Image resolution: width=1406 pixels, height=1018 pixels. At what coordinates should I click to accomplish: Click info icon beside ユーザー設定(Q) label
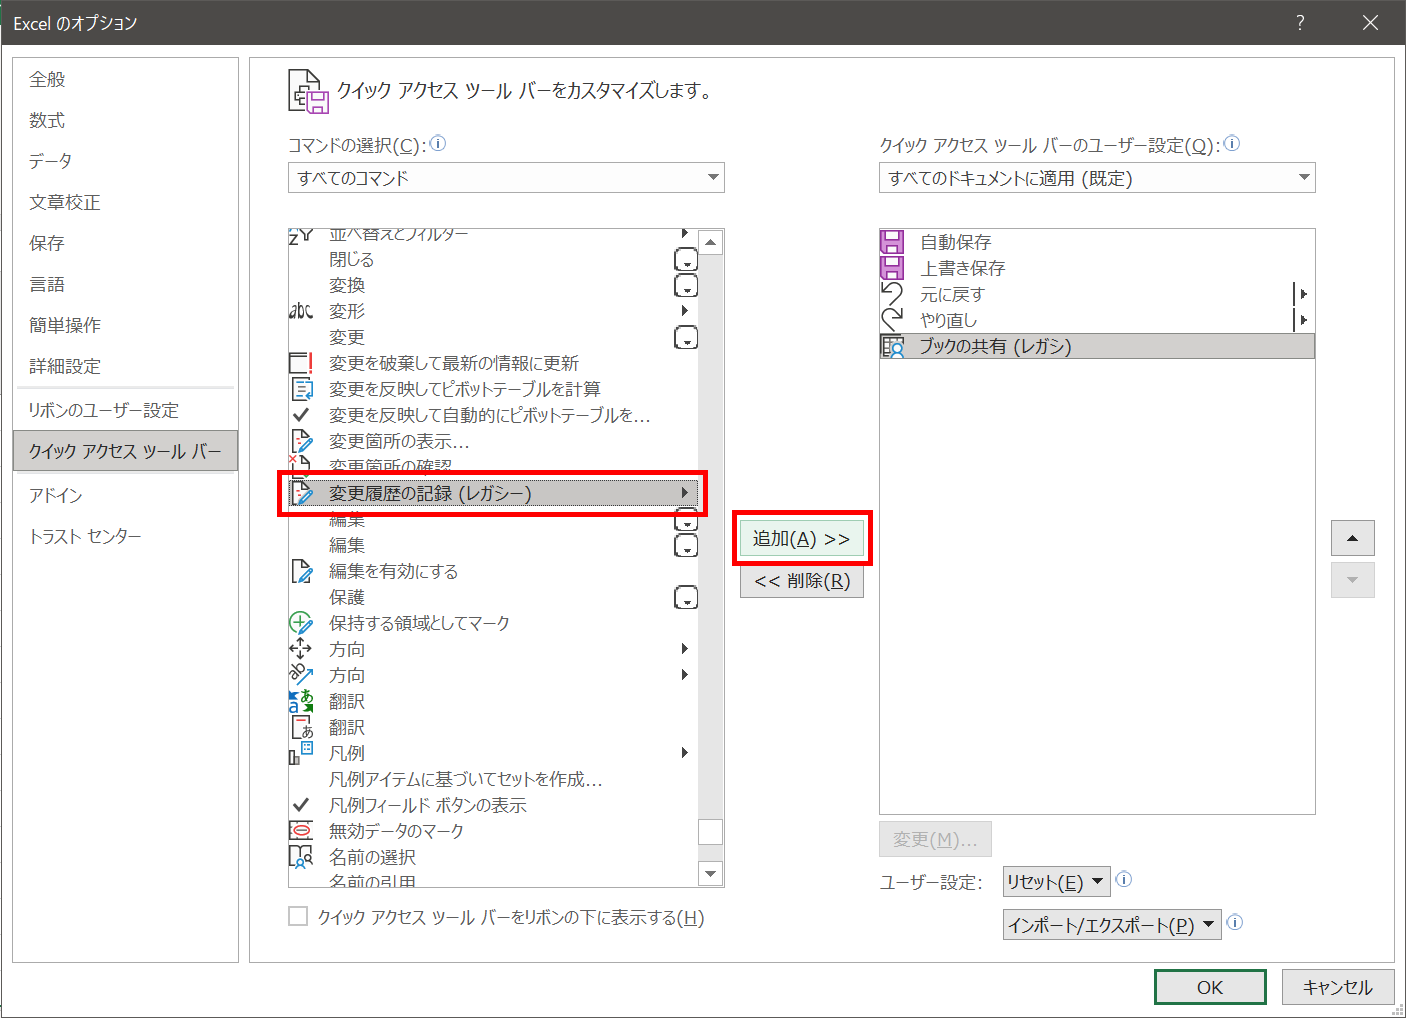pos(1232,144)
